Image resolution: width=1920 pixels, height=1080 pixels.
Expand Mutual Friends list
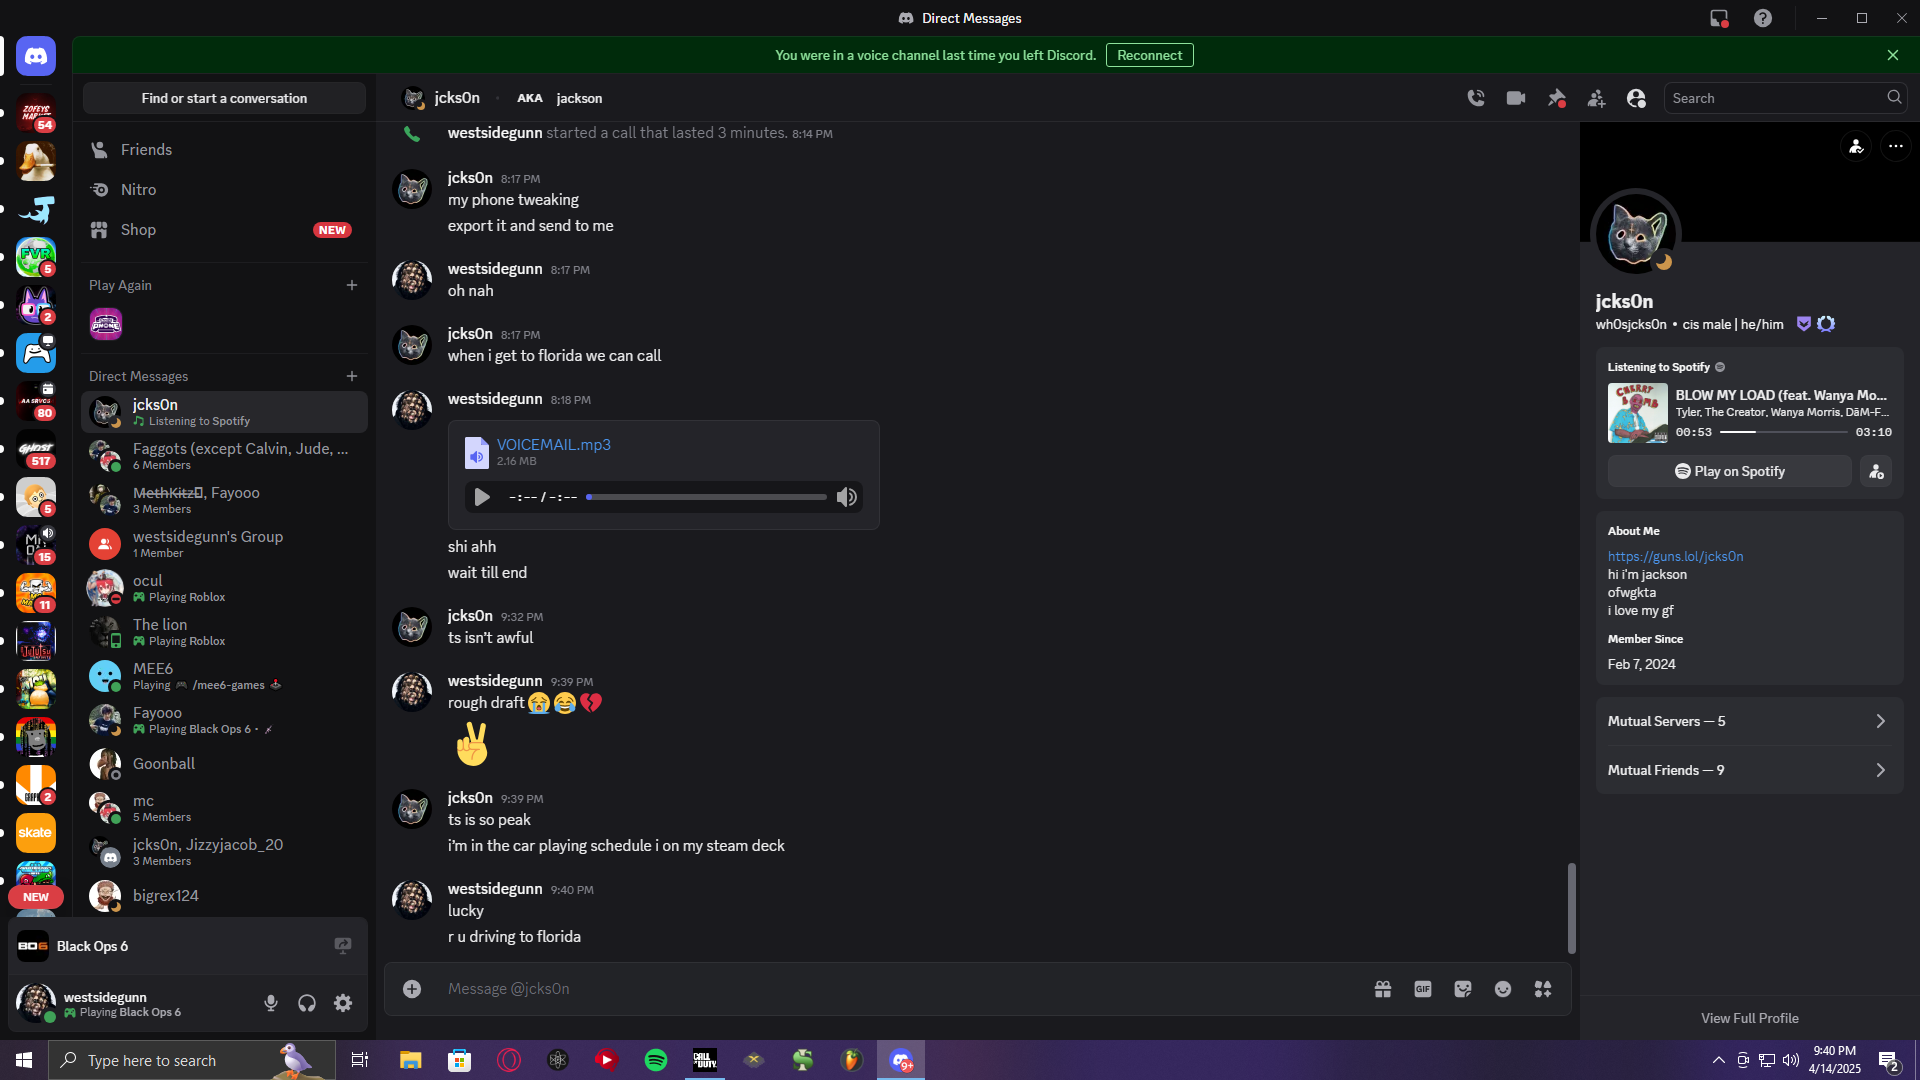(1749, 770)
